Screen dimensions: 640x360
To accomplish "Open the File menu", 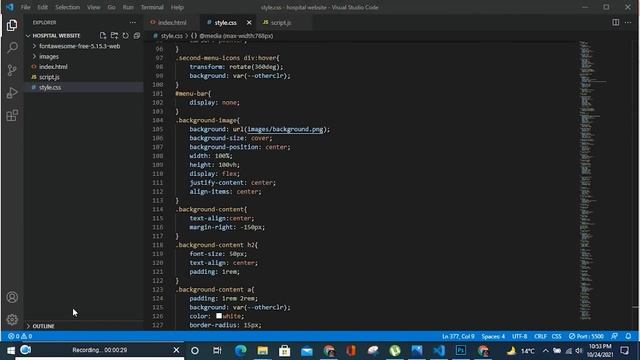I will [x=25, y=7].
